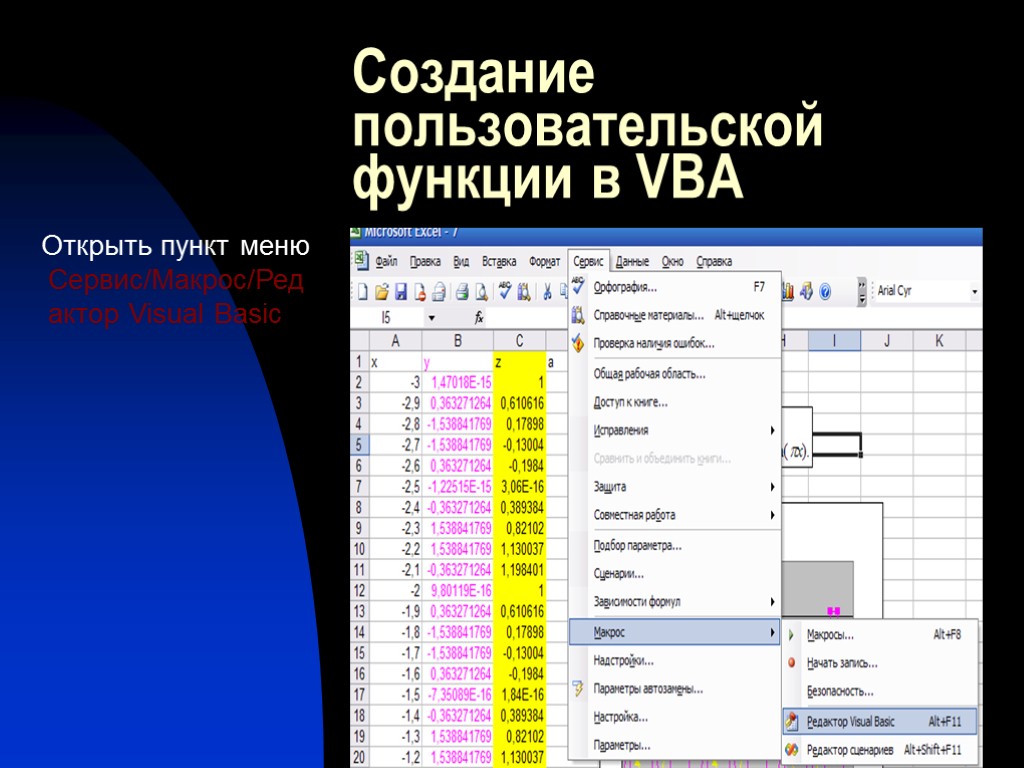Screen dimensions: 1024x768
Task: Select Доступ к книге menu item
Action: point(675,402)
